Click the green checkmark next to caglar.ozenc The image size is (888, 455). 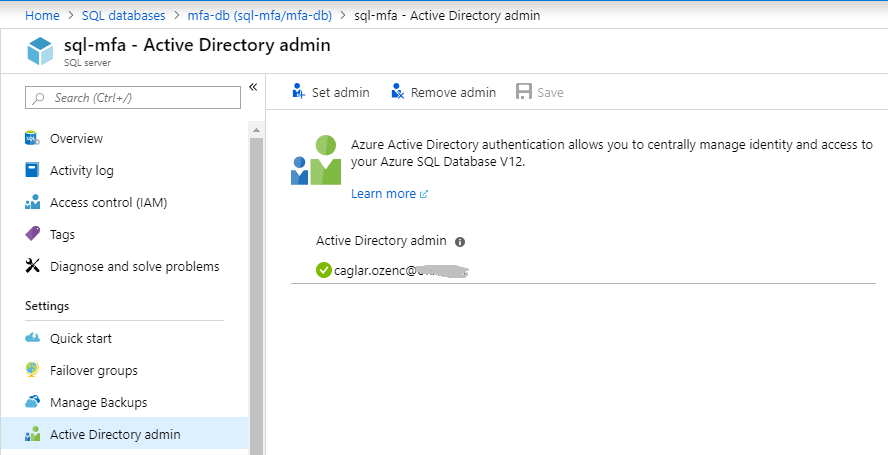(323, 270)
